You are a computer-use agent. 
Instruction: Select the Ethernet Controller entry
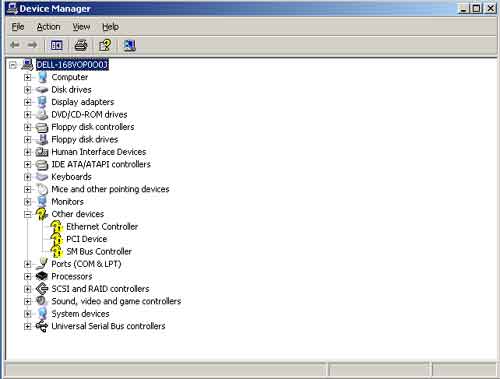click(102, 227)
